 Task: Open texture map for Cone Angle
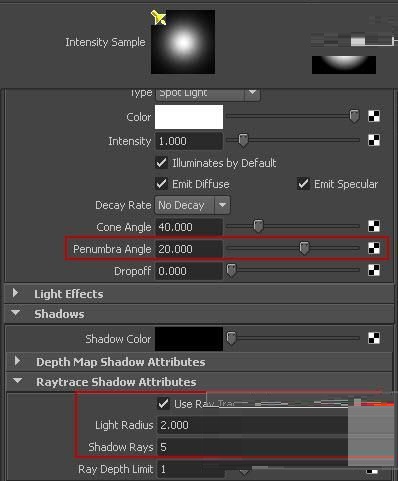tap(374, 226)
